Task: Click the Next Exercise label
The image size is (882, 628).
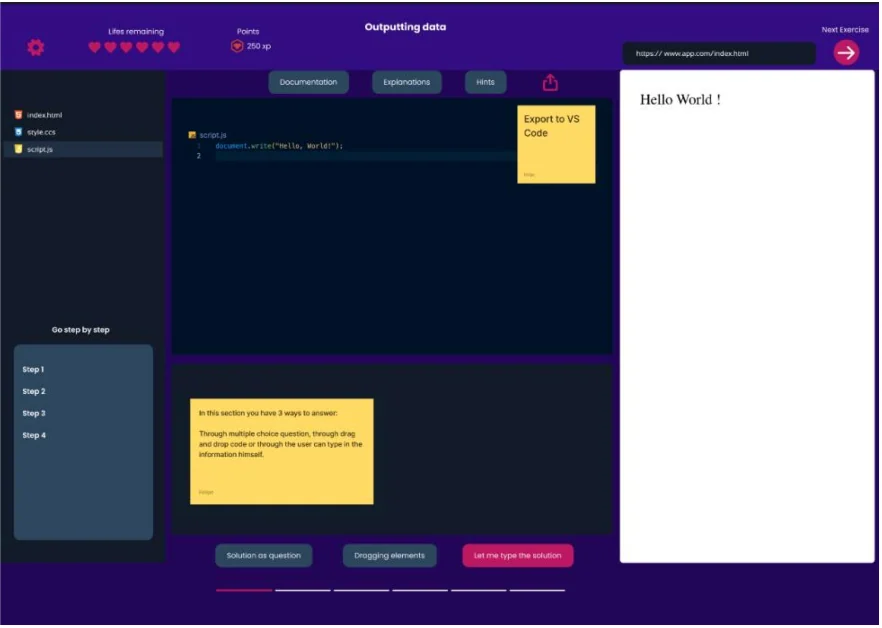Action: pos(845,30)
